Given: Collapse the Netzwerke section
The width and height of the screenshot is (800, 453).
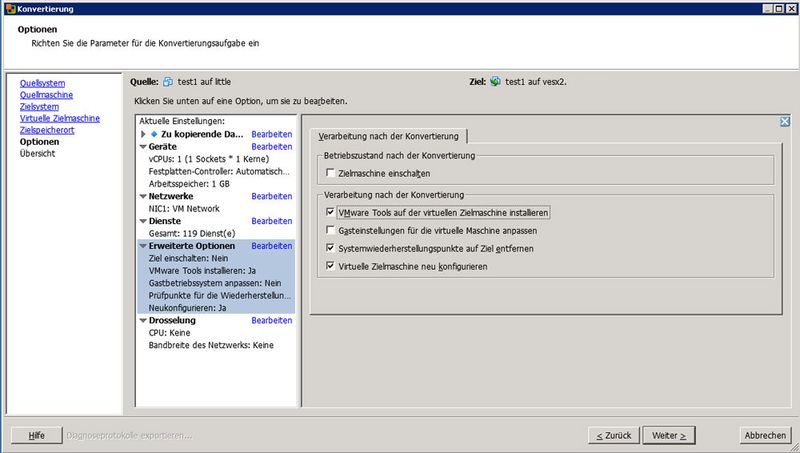Looking at the screenshot, I should click(143, 196).
